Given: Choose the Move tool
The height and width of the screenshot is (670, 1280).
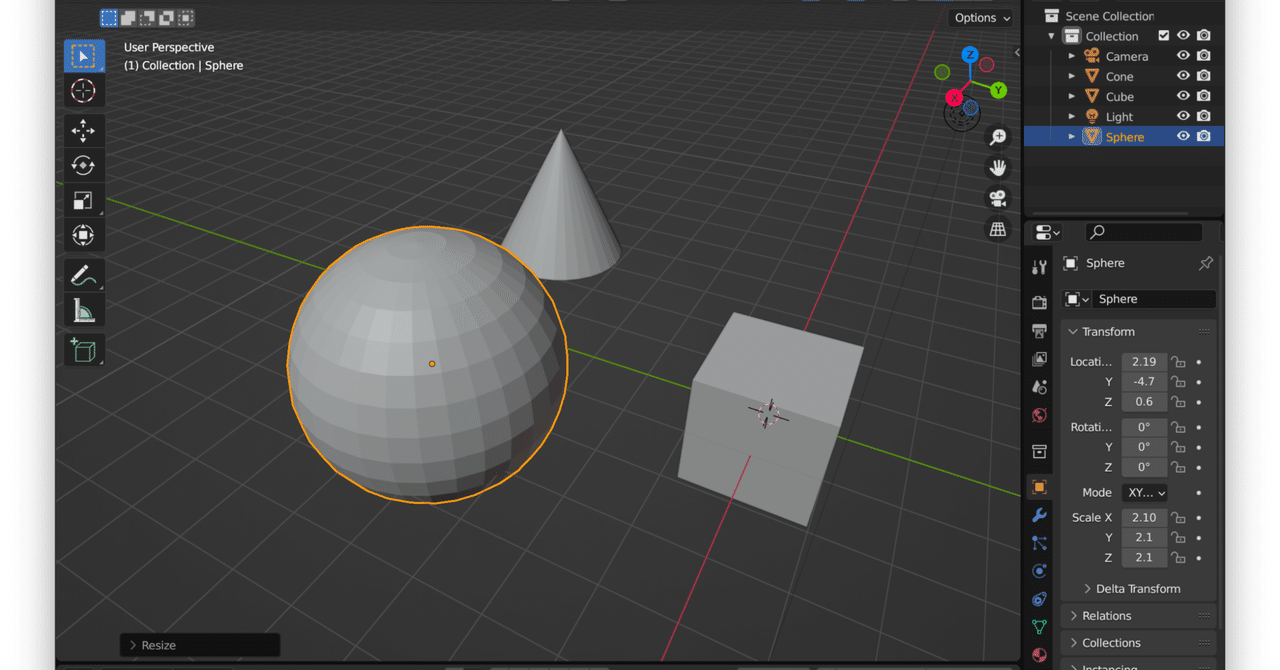Looking at the screenshot, I should pyautogui.click(x=84, y=131).
